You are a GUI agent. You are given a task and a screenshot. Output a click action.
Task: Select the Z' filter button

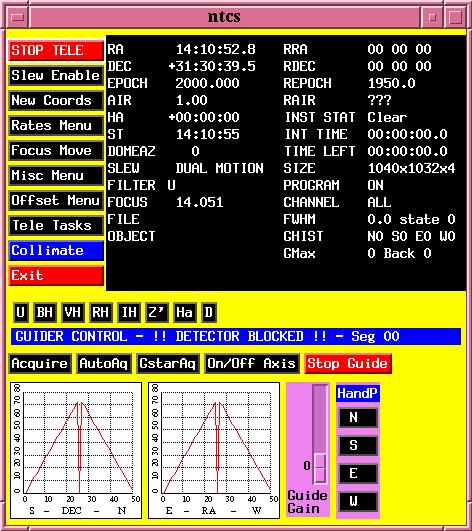(156, 312)
